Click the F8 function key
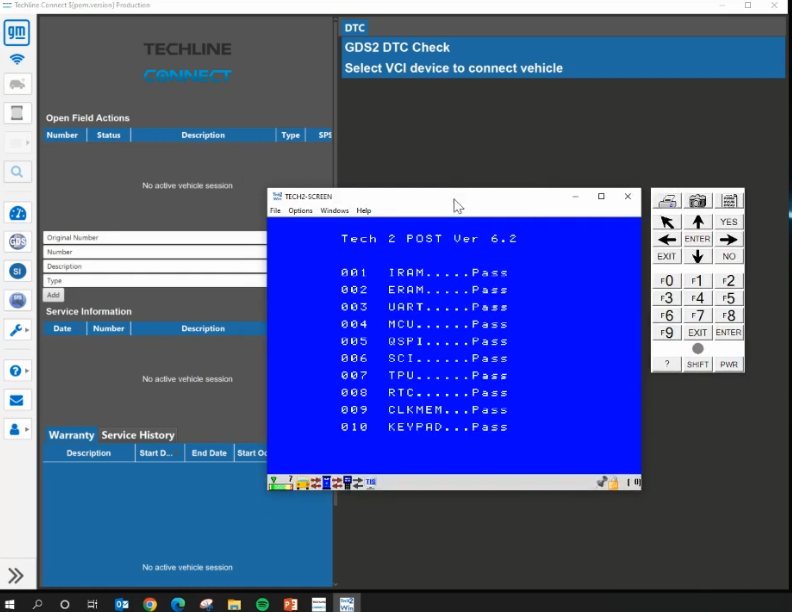792x612 pixels. pos(728,316)
